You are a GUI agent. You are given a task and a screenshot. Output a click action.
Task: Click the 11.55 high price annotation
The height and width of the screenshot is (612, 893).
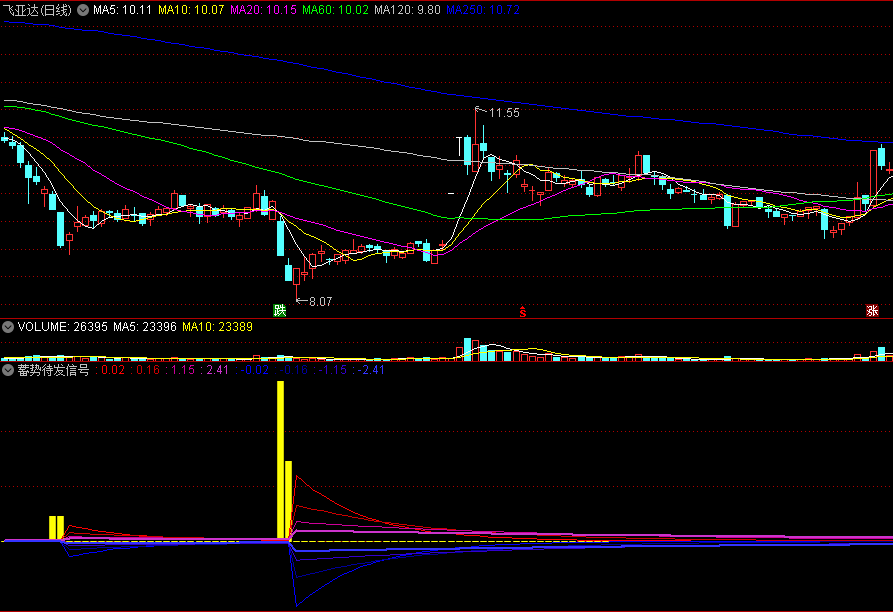[504, 113]
